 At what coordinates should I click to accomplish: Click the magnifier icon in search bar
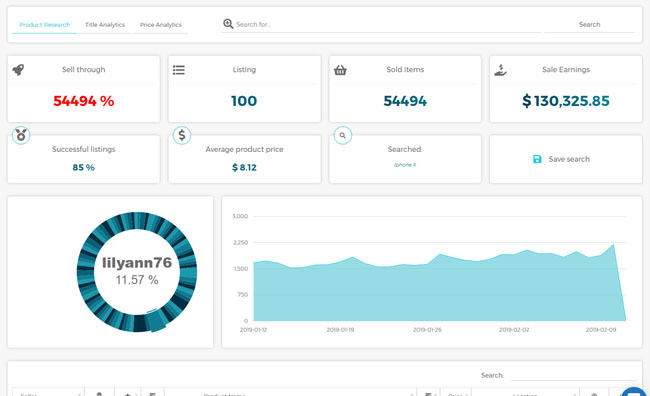pyautogui.click(x=228, y=24)
